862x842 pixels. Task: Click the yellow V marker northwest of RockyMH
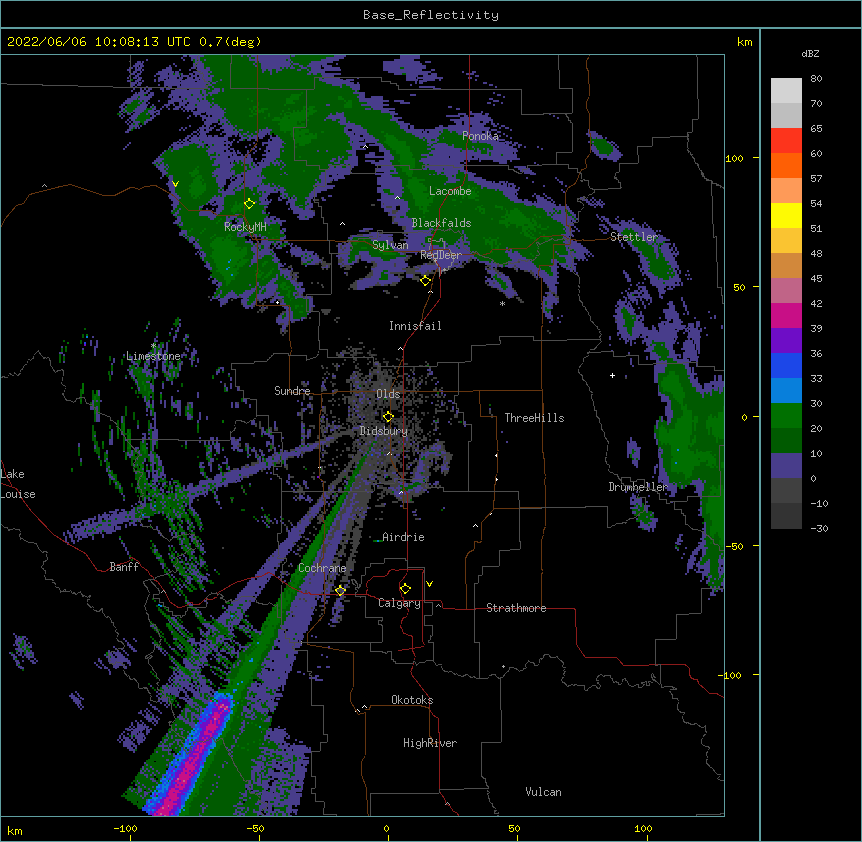pos(175,184)
